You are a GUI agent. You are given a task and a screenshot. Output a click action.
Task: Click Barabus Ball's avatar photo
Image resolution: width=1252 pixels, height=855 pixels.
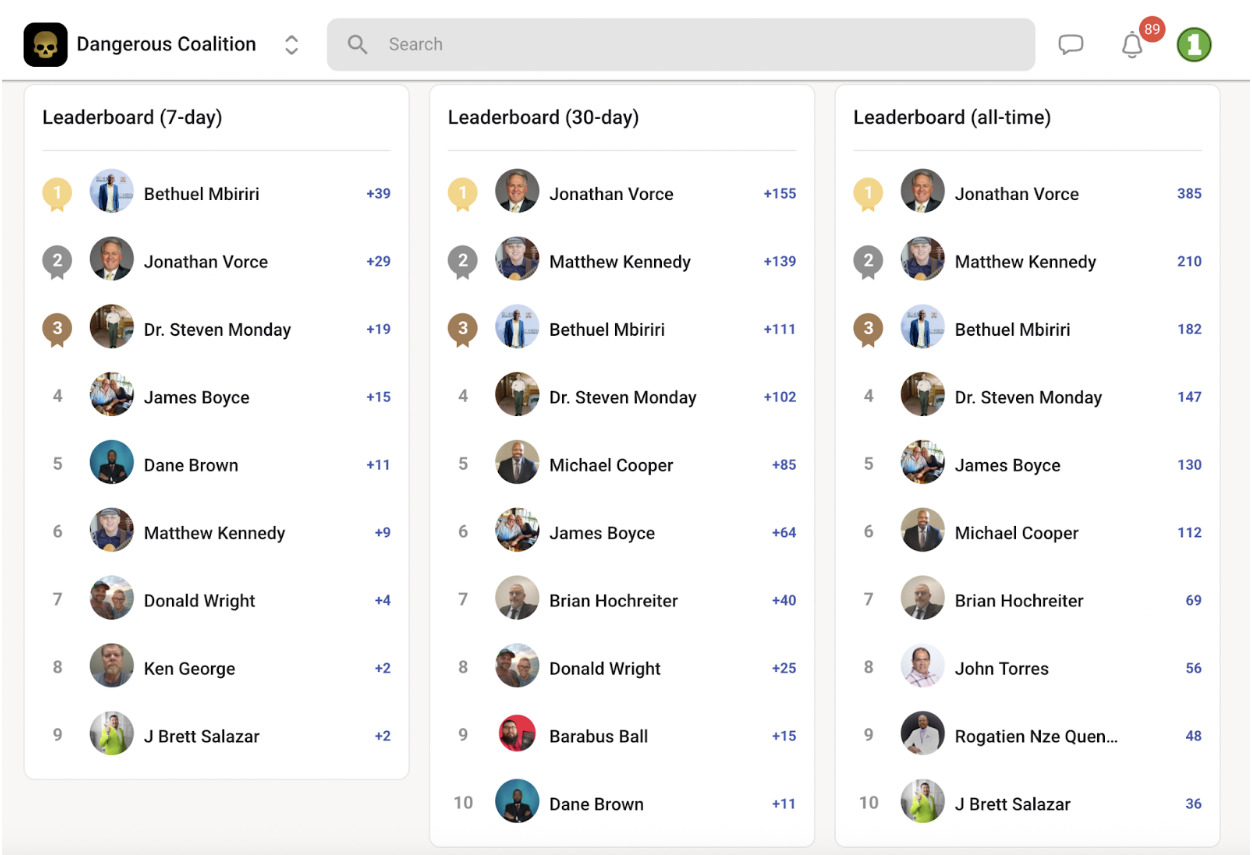[517, 736]
